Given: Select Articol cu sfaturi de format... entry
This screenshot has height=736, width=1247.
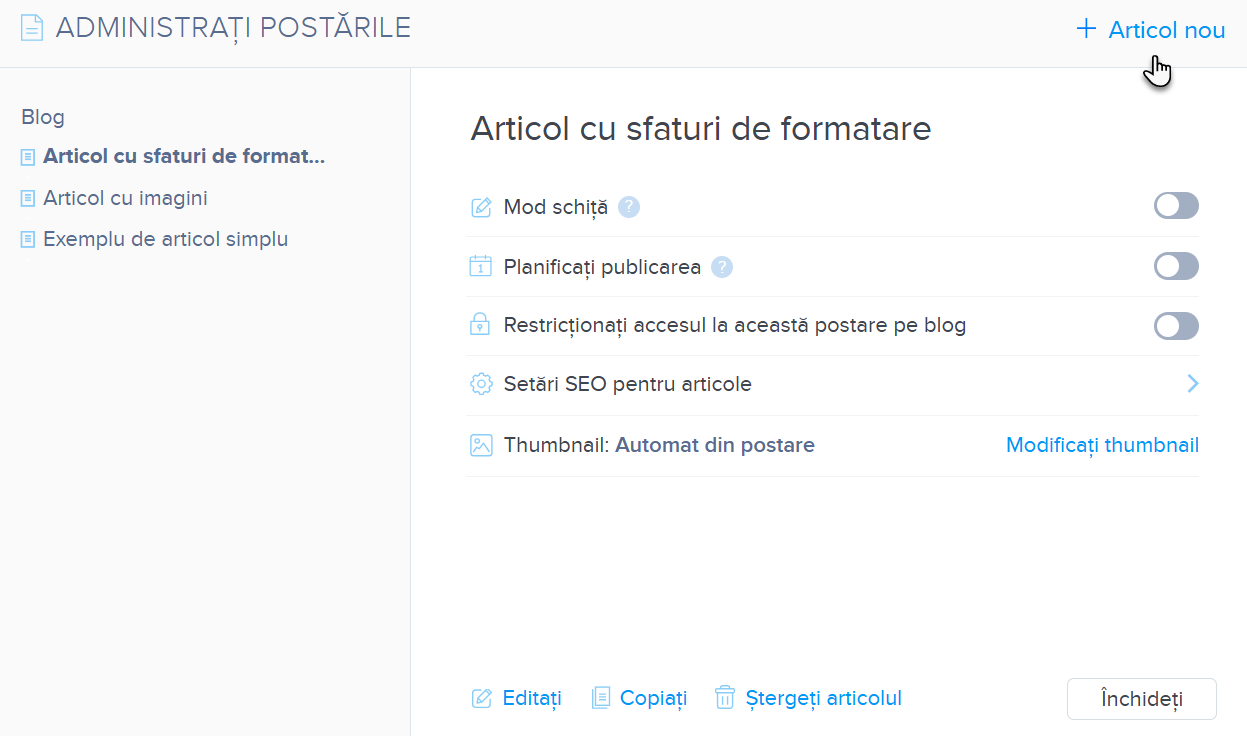Looking at the screenshot, I should (183, 156).
